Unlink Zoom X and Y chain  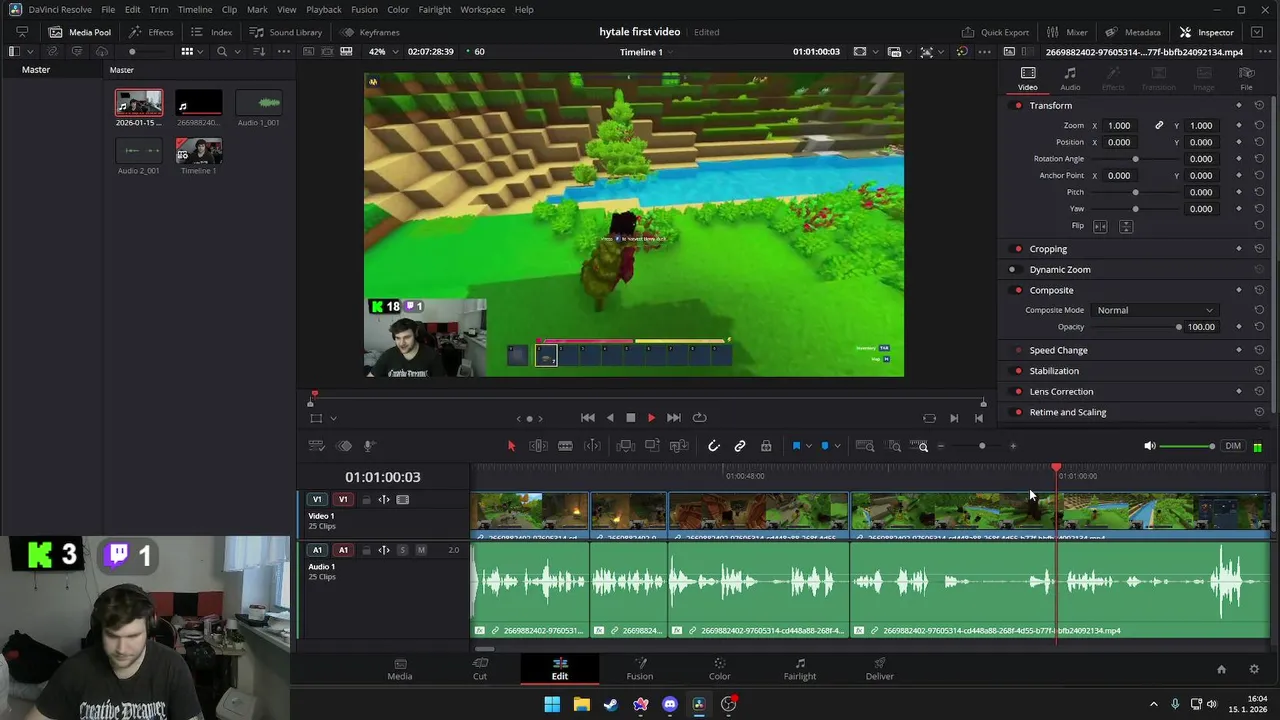pos(1159,126)
